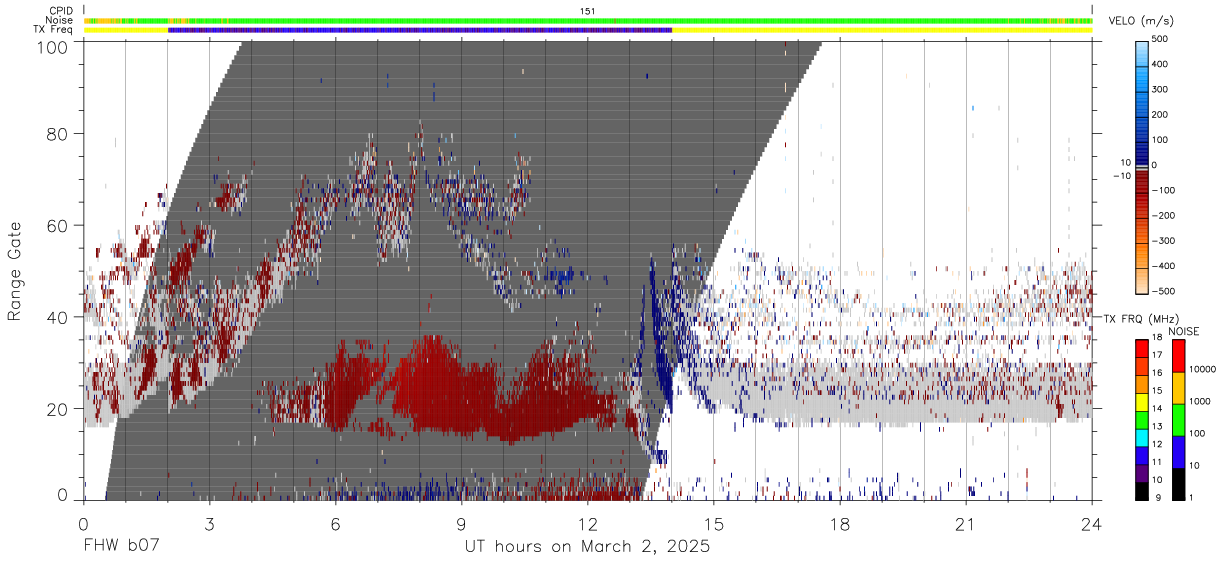1228x567 pixels.
Task: Click range gate axis tick '80'
Action: point(58,134)
